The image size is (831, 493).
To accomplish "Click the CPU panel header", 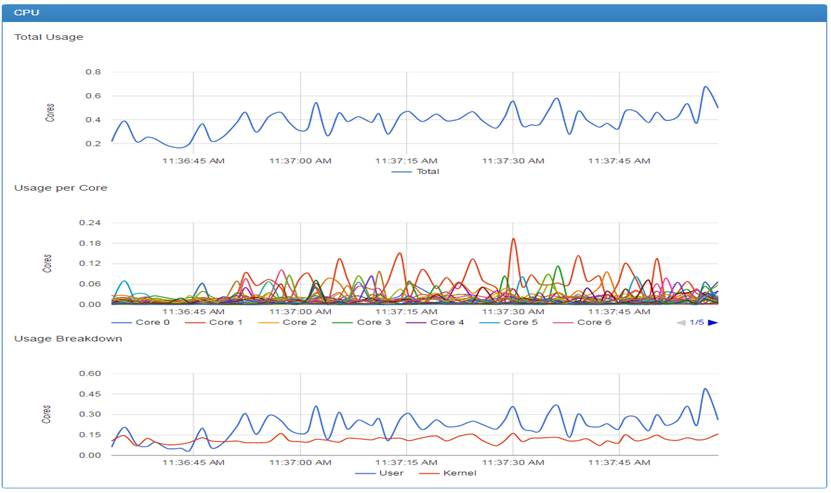I will pos(415,13).
